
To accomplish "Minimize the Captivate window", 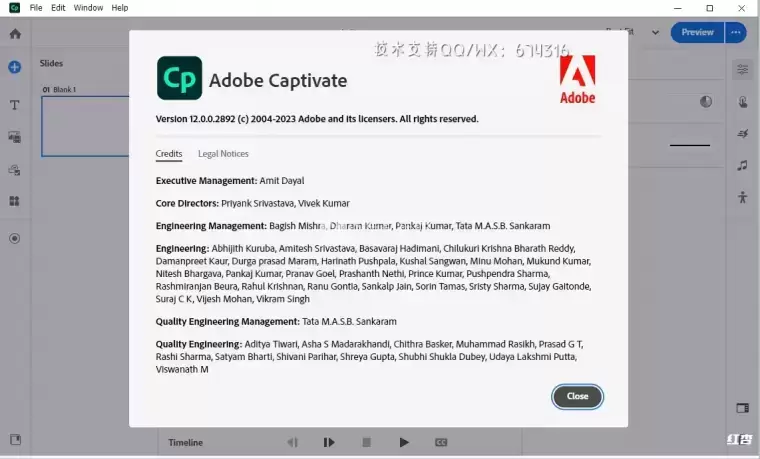I will click(678, 8).
